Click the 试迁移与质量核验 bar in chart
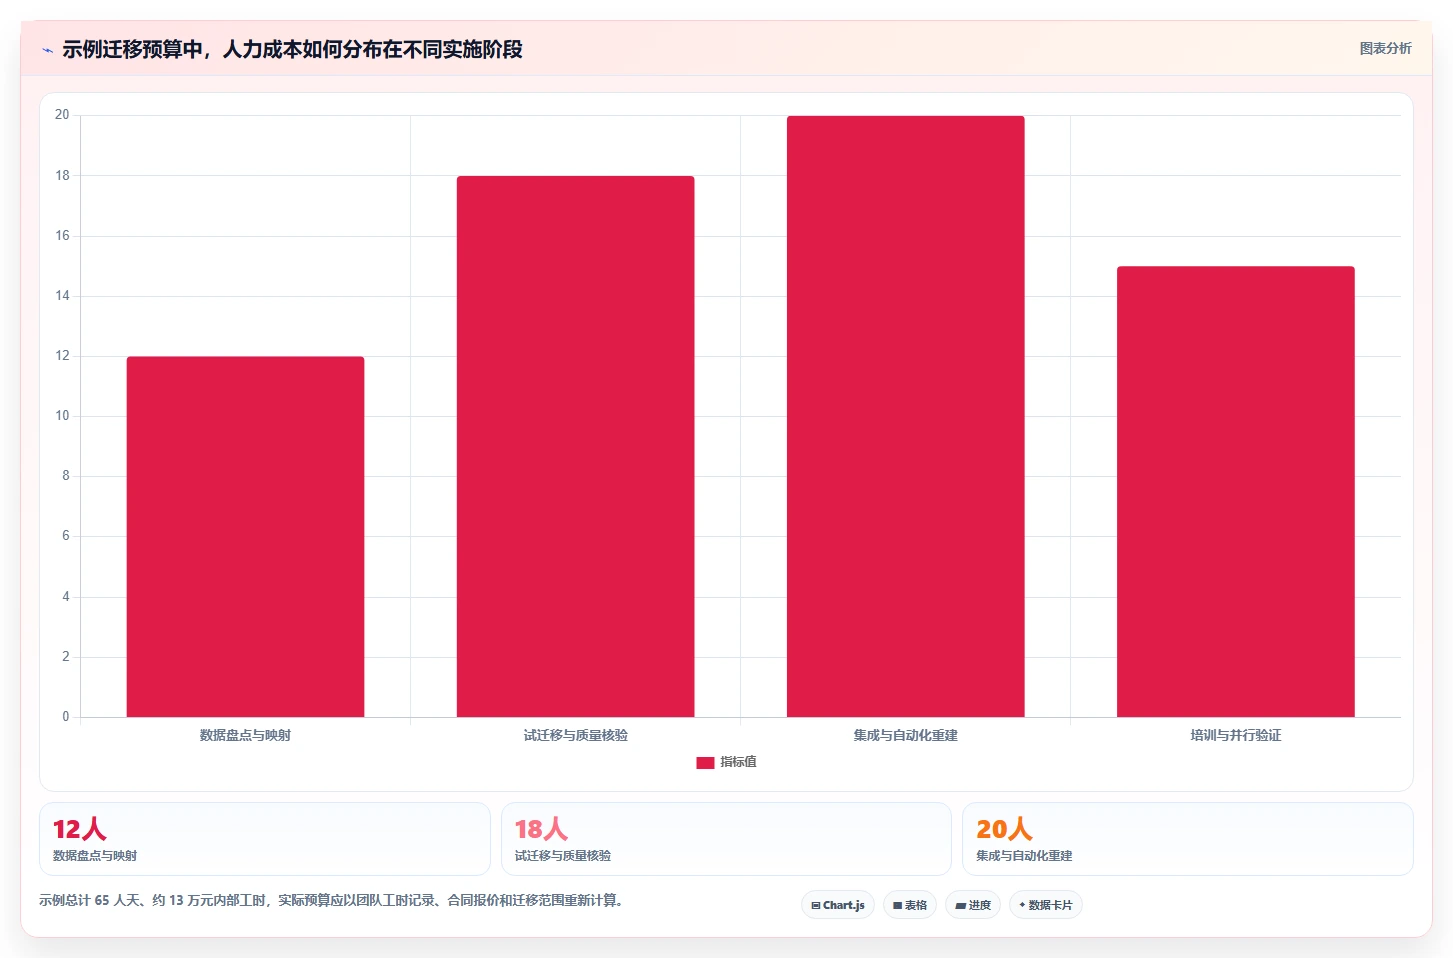The image size is (1453, 958). (575, 446)
